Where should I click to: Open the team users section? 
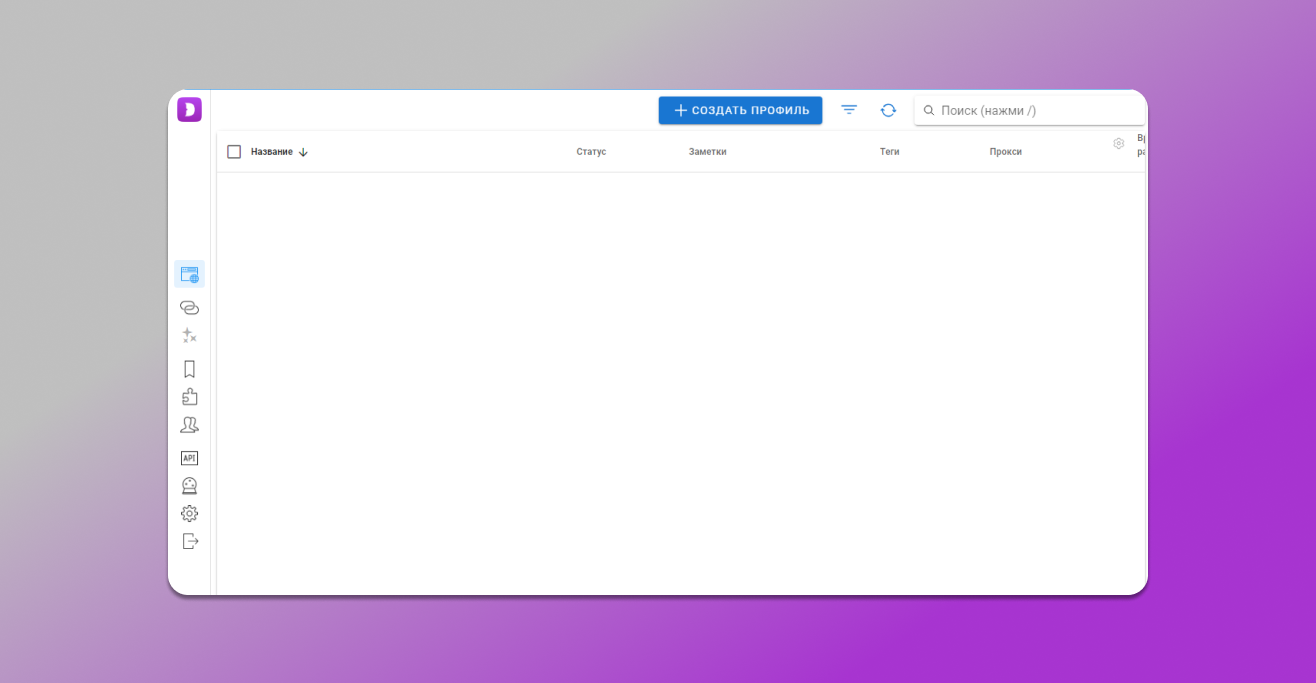pos(189,425)
